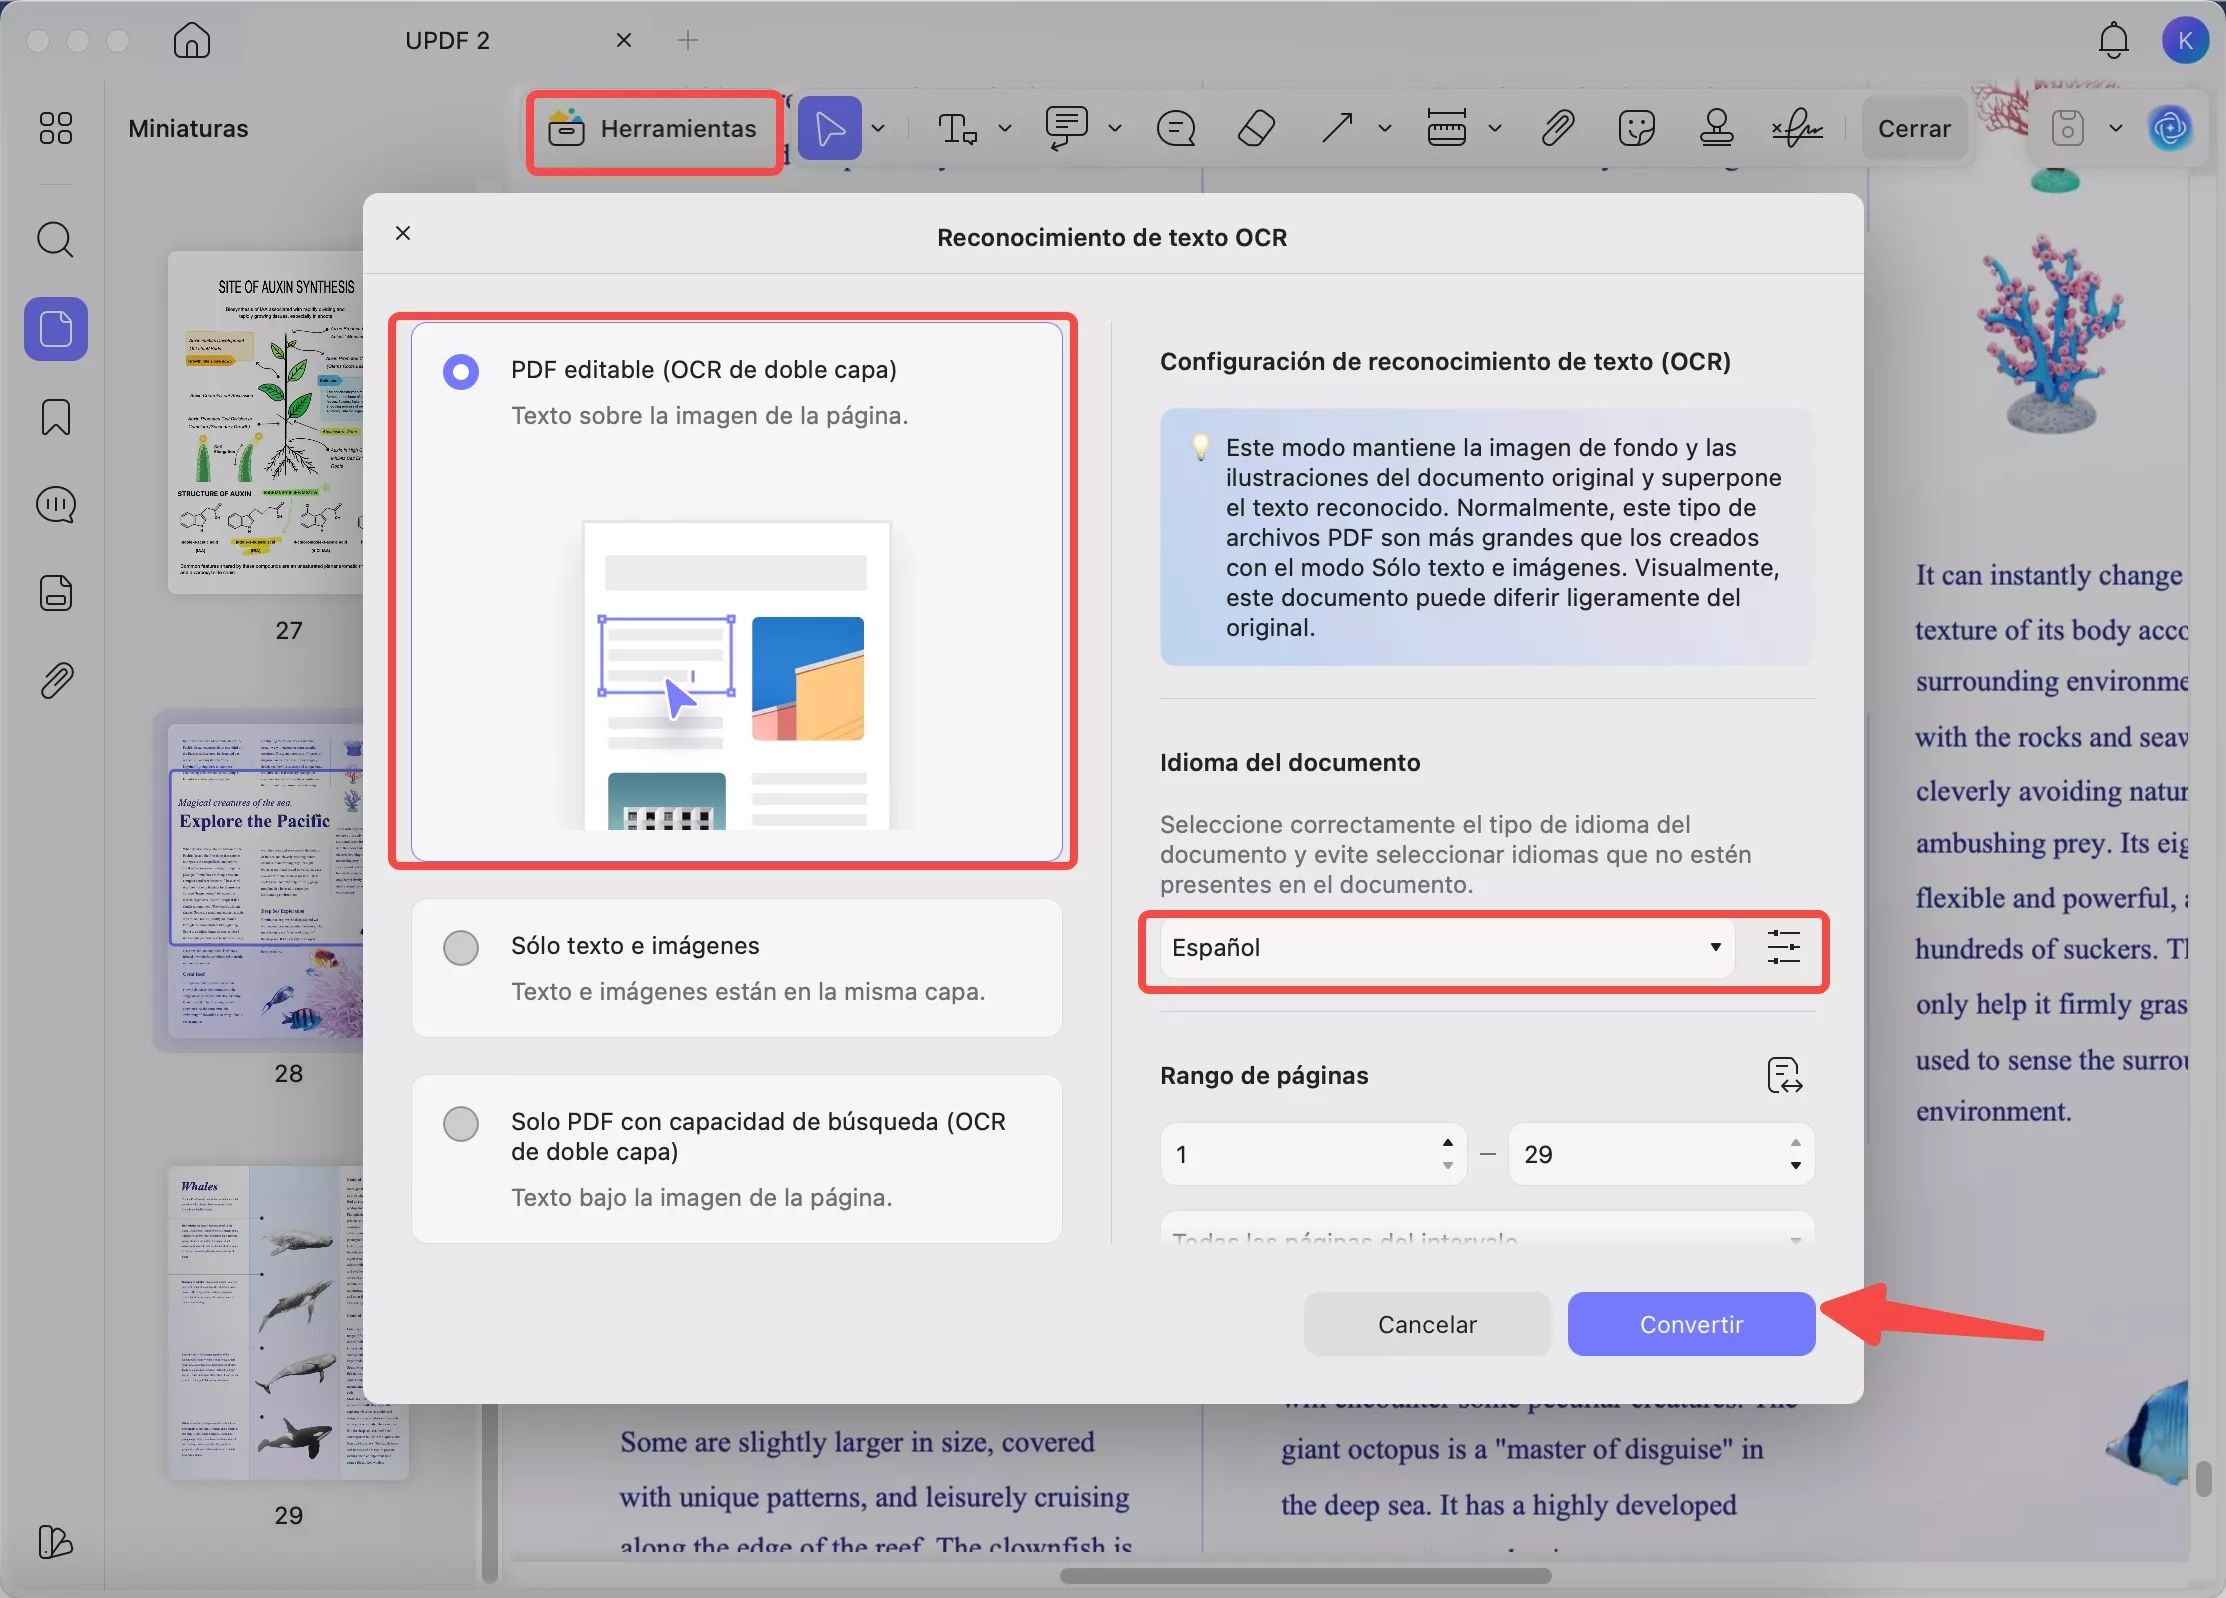Select PDF editable OCR double layer option

coord(736,591)
